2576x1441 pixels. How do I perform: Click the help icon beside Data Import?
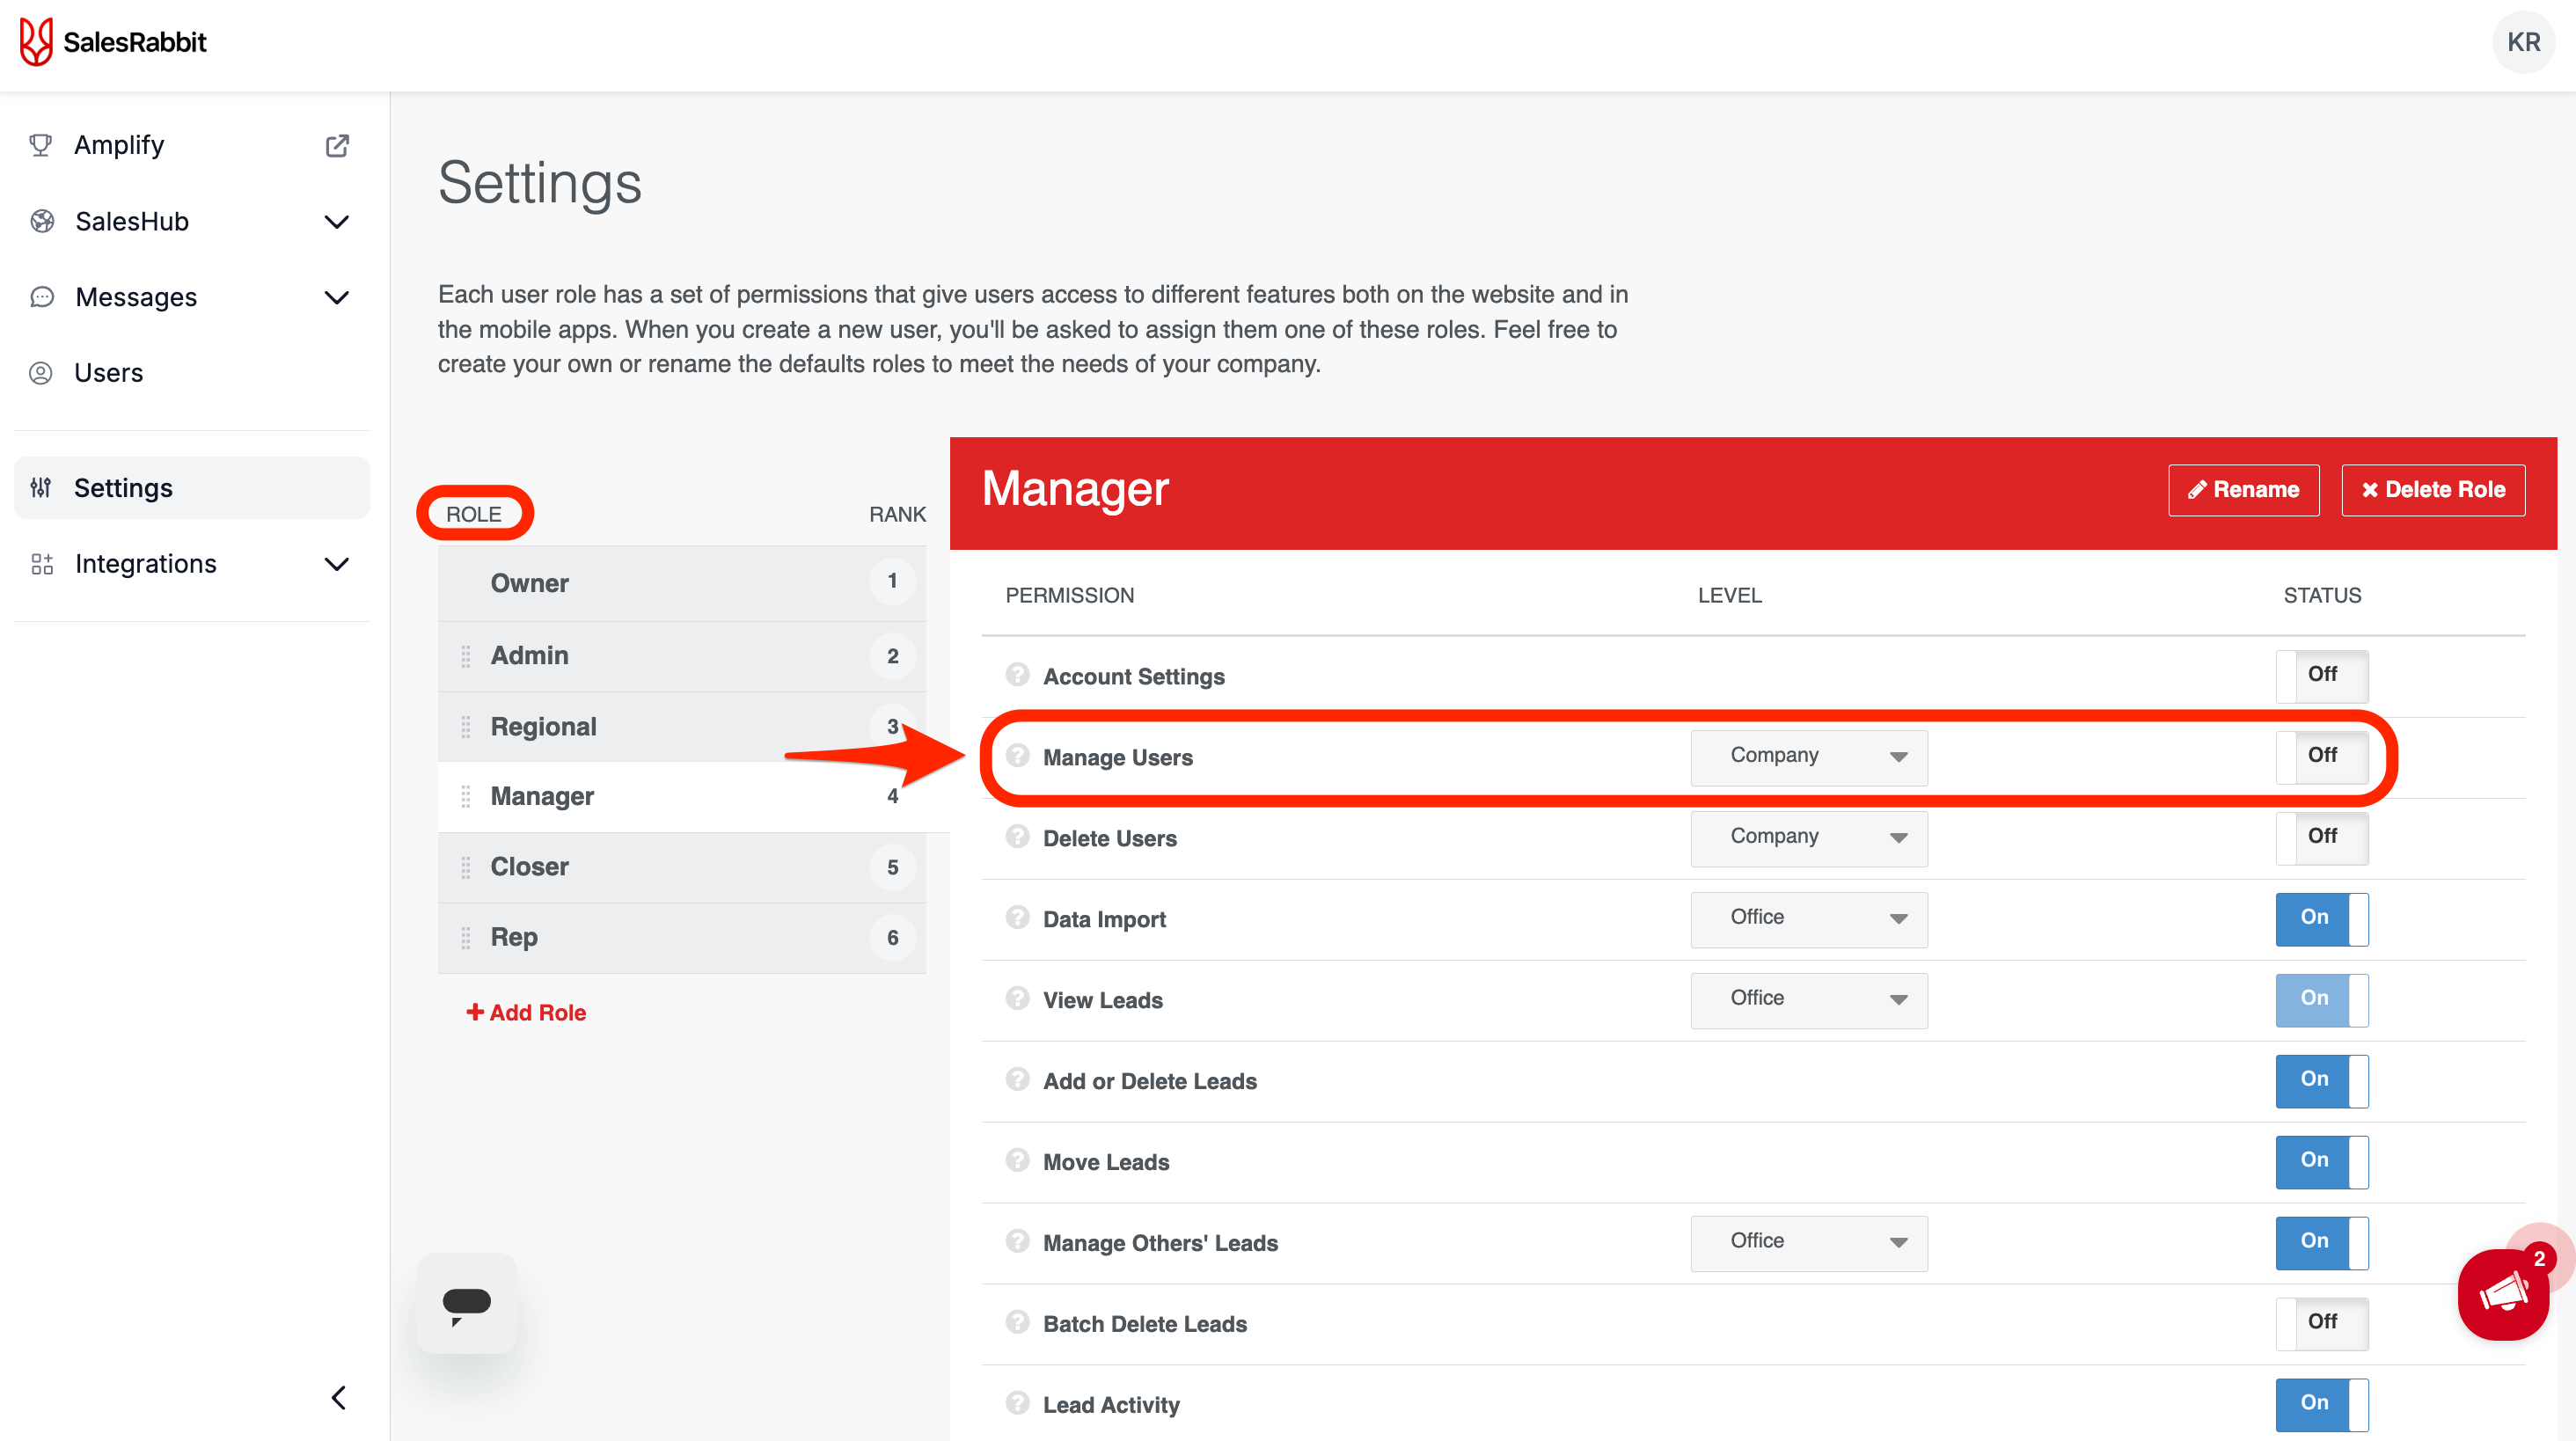click(1017, 917)
